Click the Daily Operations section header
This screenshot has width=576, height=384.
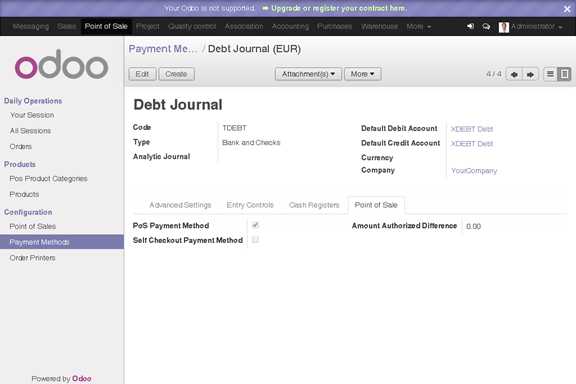pos(33,101)
